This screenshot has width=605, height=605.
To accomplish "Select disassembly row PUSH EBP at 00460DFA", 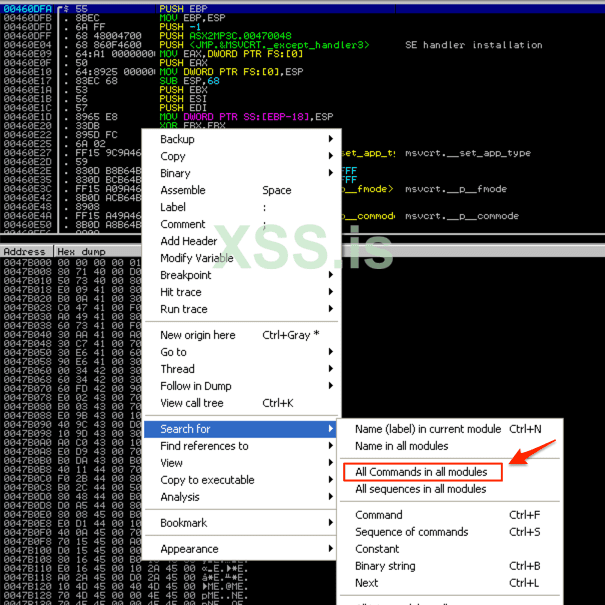I will 302,8.
